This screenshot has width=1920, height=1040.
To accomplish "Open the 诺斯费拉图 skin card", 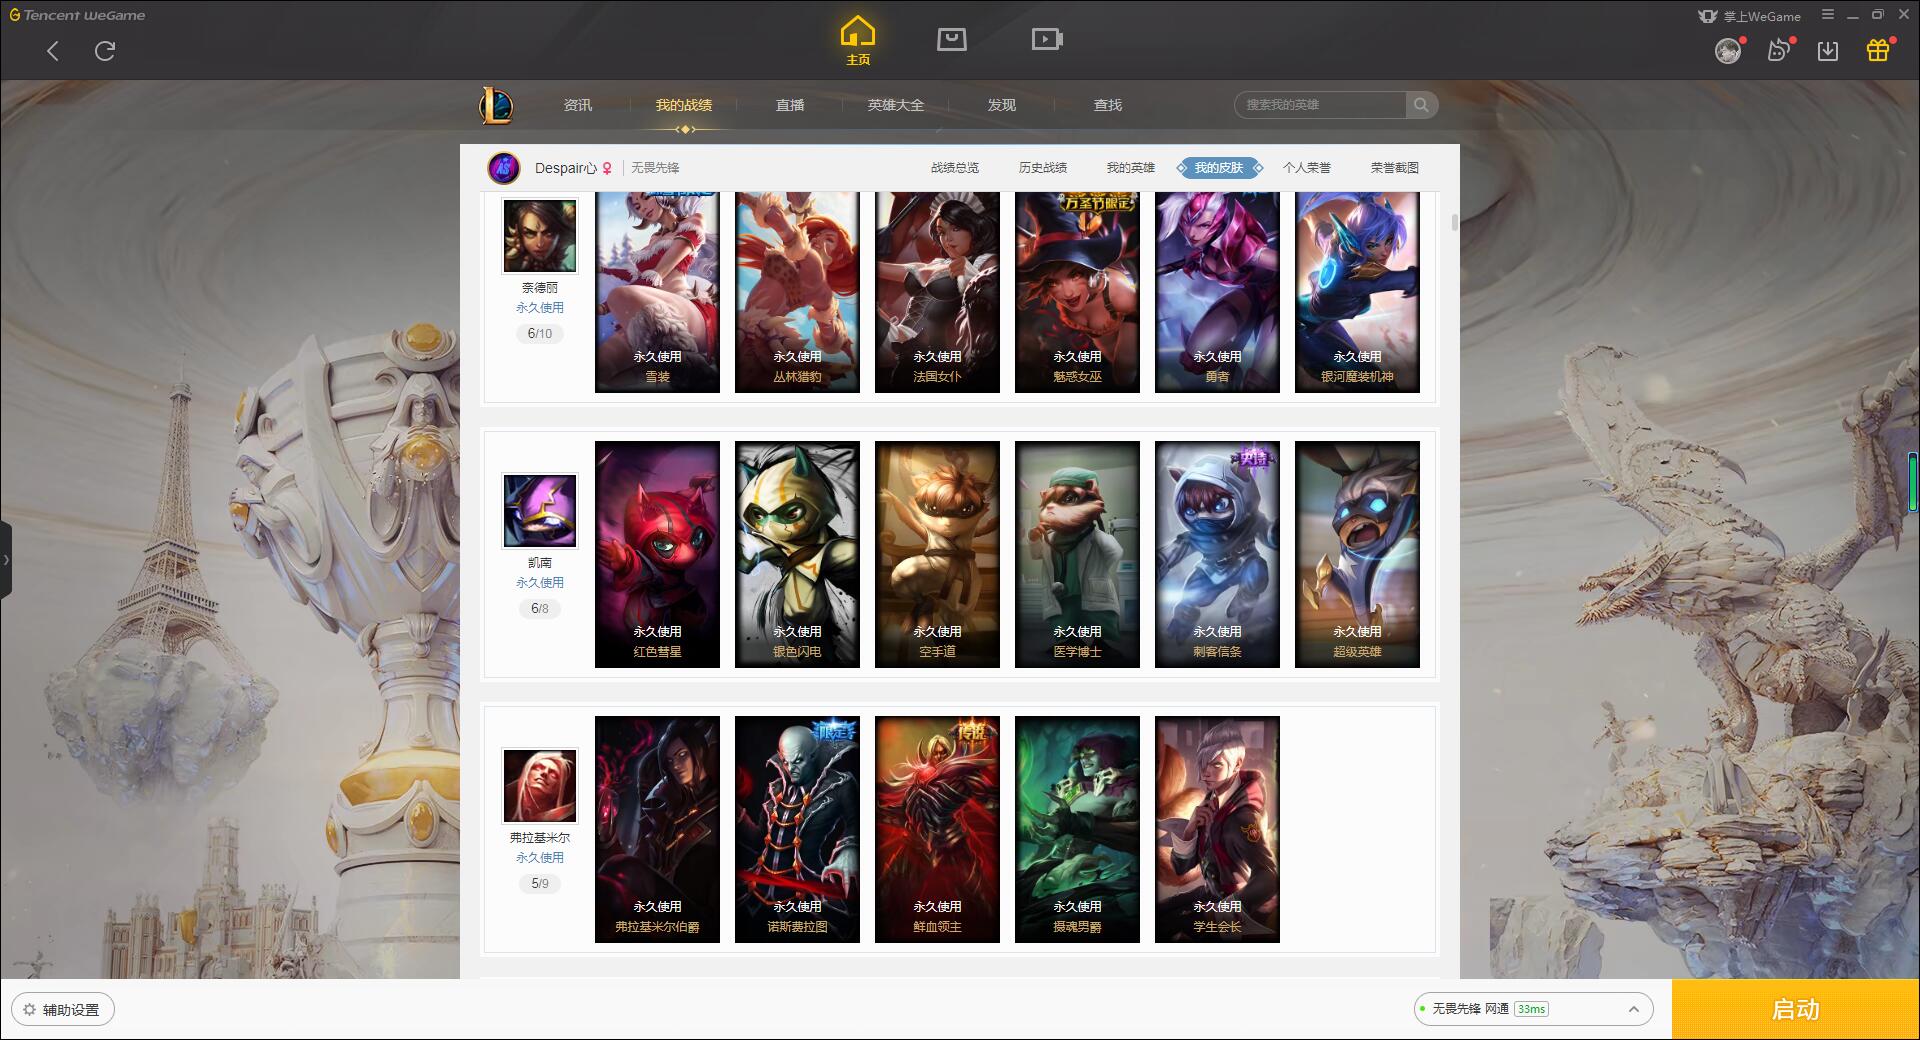I will [x=797, y=829].
